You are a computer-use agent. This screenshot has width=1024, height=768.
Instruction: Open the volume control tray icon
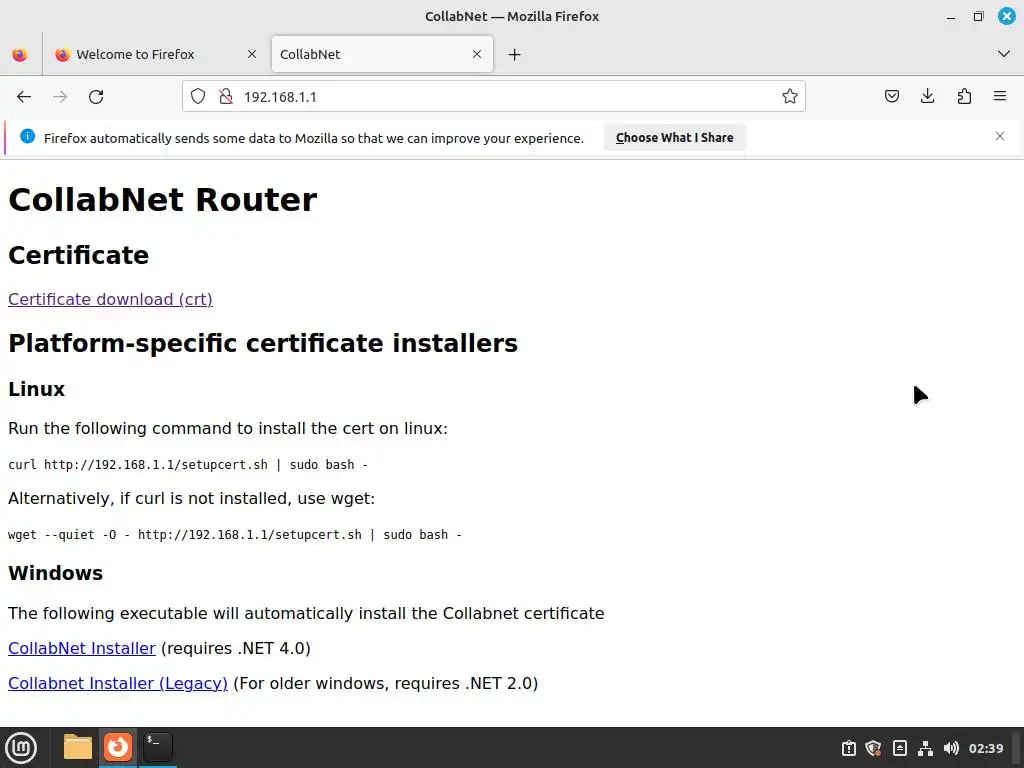click(x=951, y=748)
